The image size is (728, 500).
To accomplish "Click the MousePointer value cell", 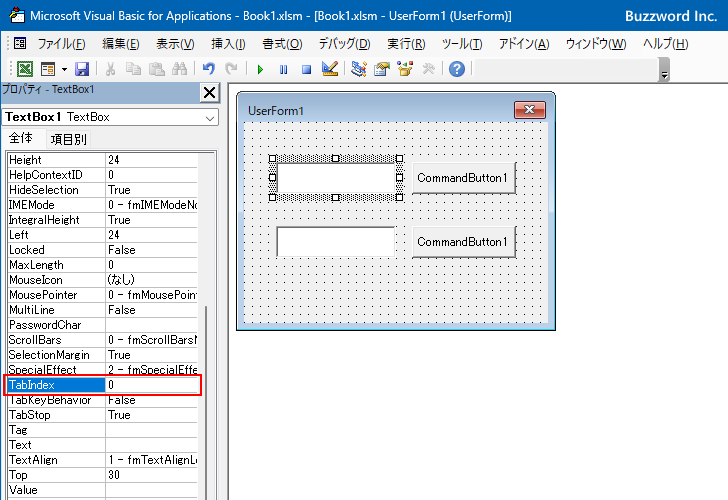I will pyautogui.click(x=152, y=295).
